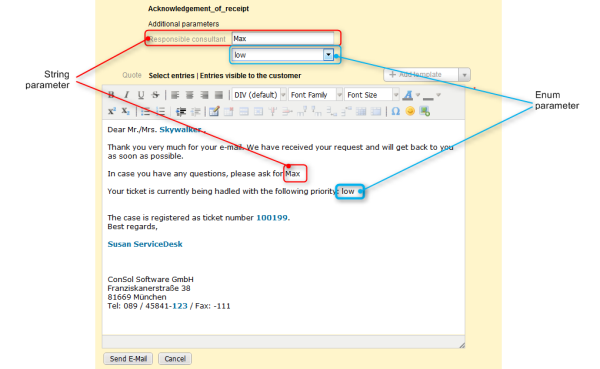
Task: Open the text color picker arrow
Action: tap(418, 95)
